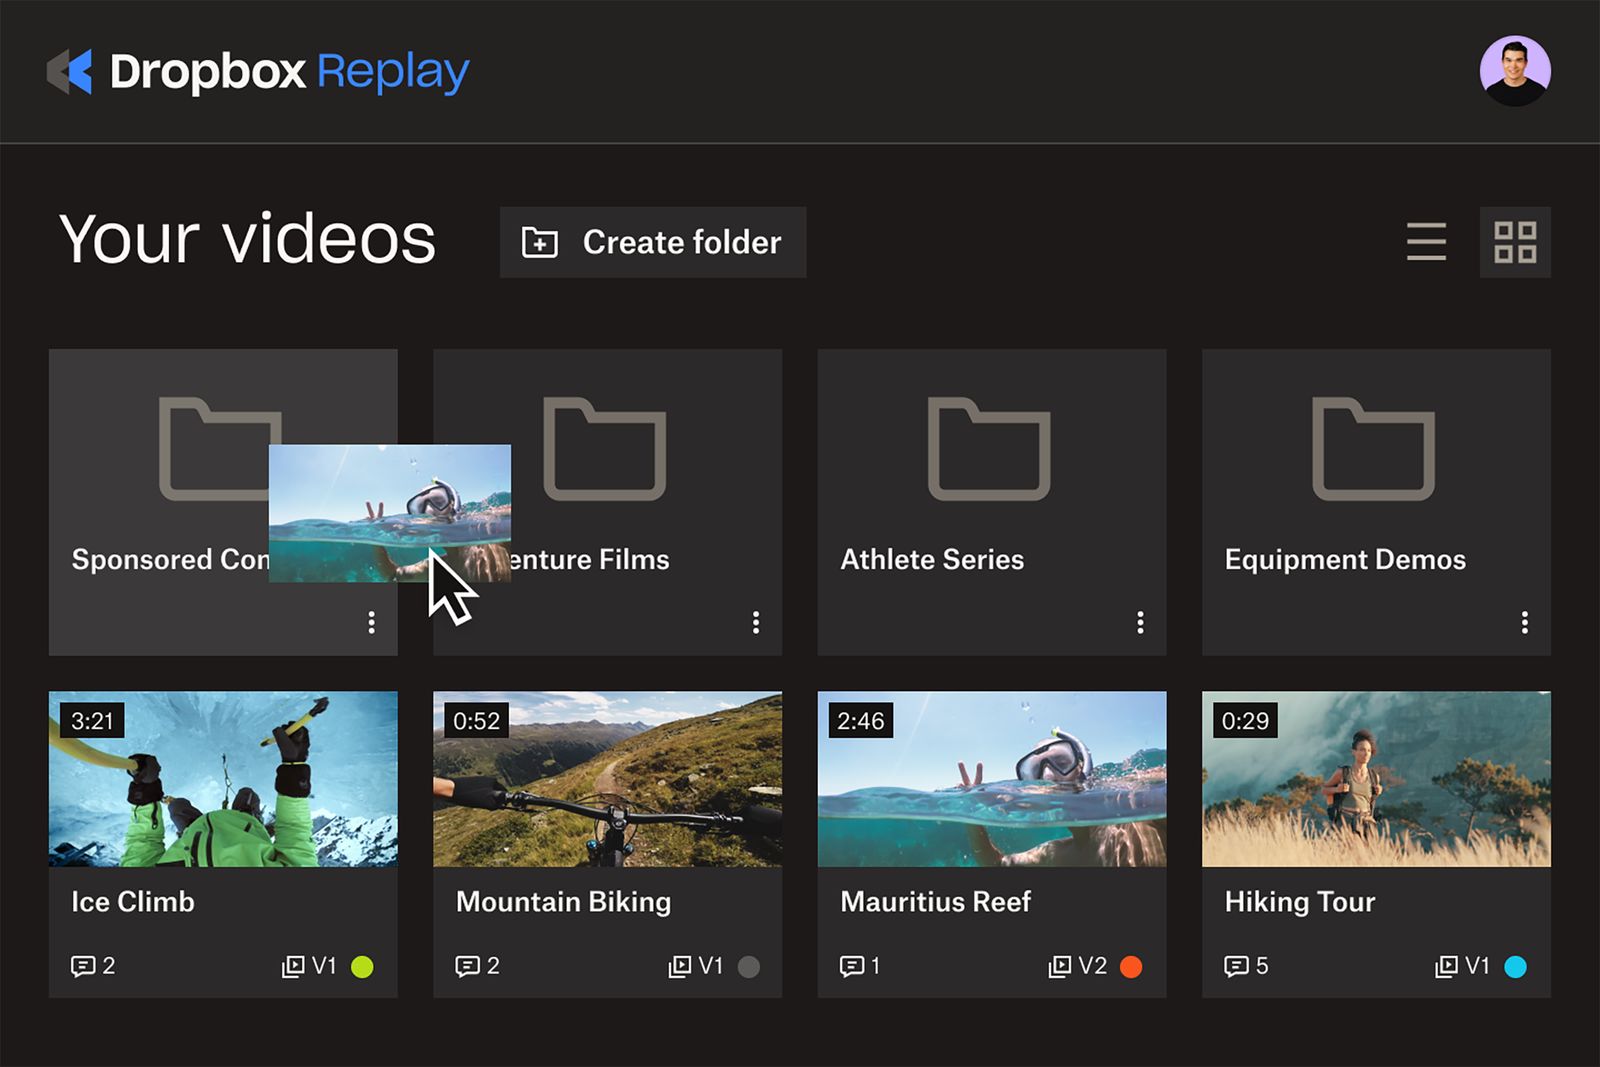Toggle the gray status dot on Mountain Biking
The height and width of the screenshot is (1067, 1600).
pos(748,965)
